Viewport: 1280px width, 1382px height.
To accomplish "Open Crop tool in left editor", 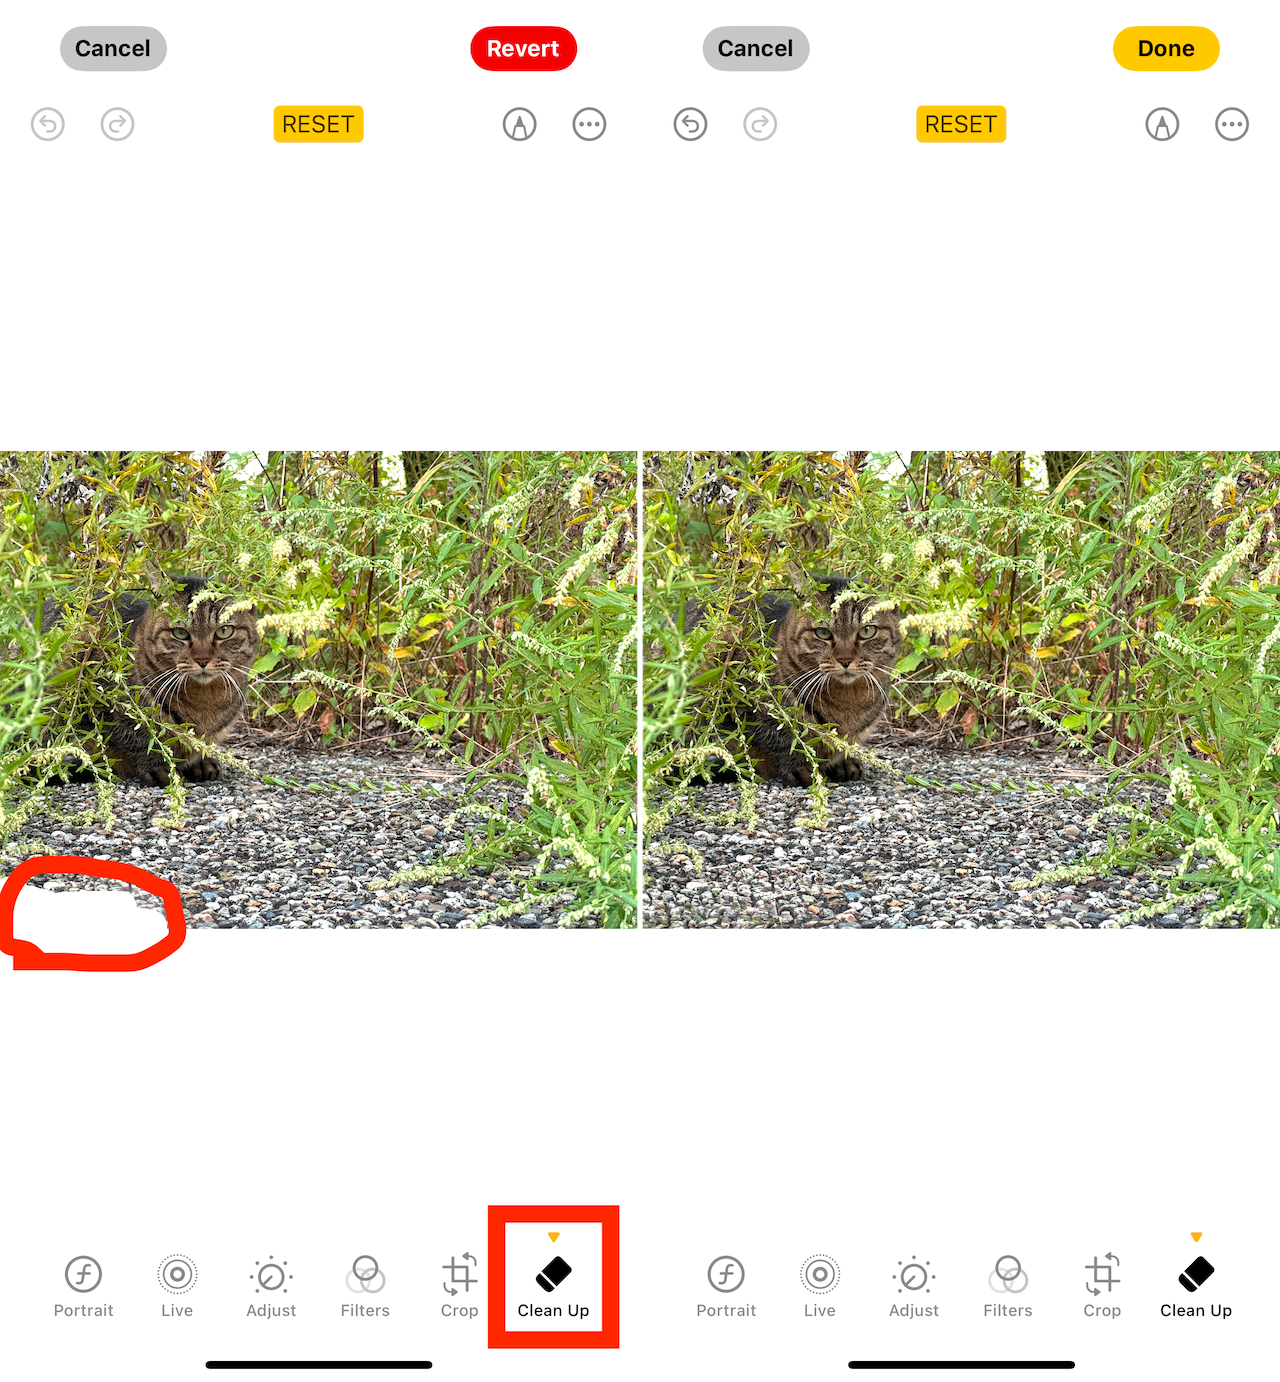I will click(460, 1286).
